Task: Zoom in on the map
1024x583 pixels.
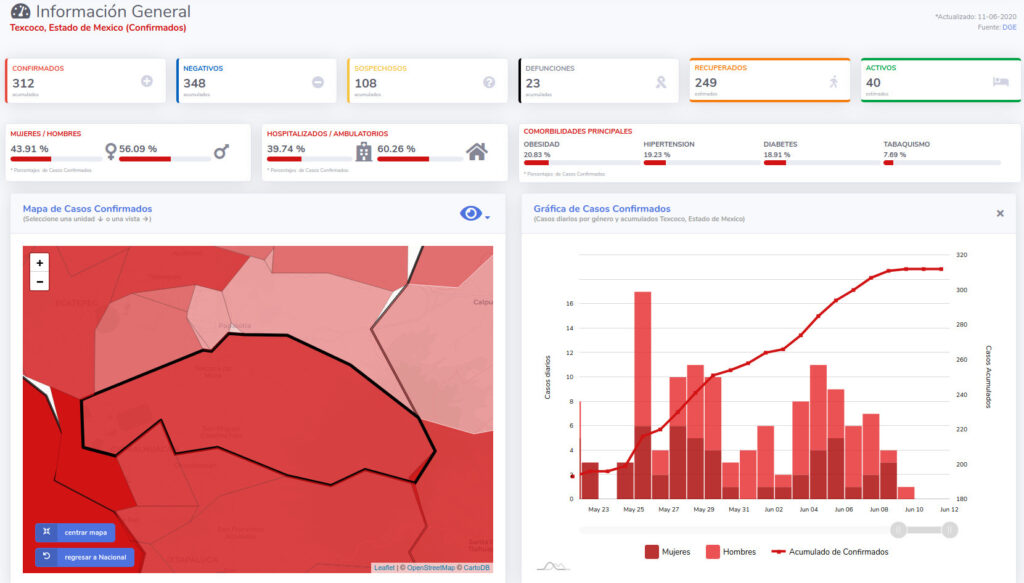Action: point(40,263)
